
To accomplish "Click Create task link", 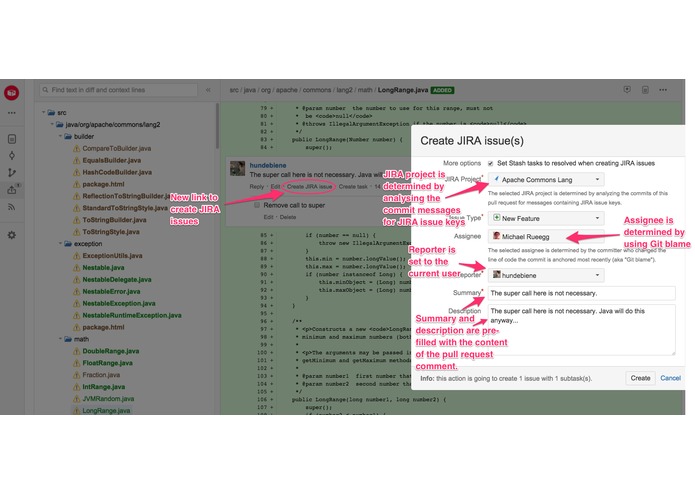I will point(353,187).
